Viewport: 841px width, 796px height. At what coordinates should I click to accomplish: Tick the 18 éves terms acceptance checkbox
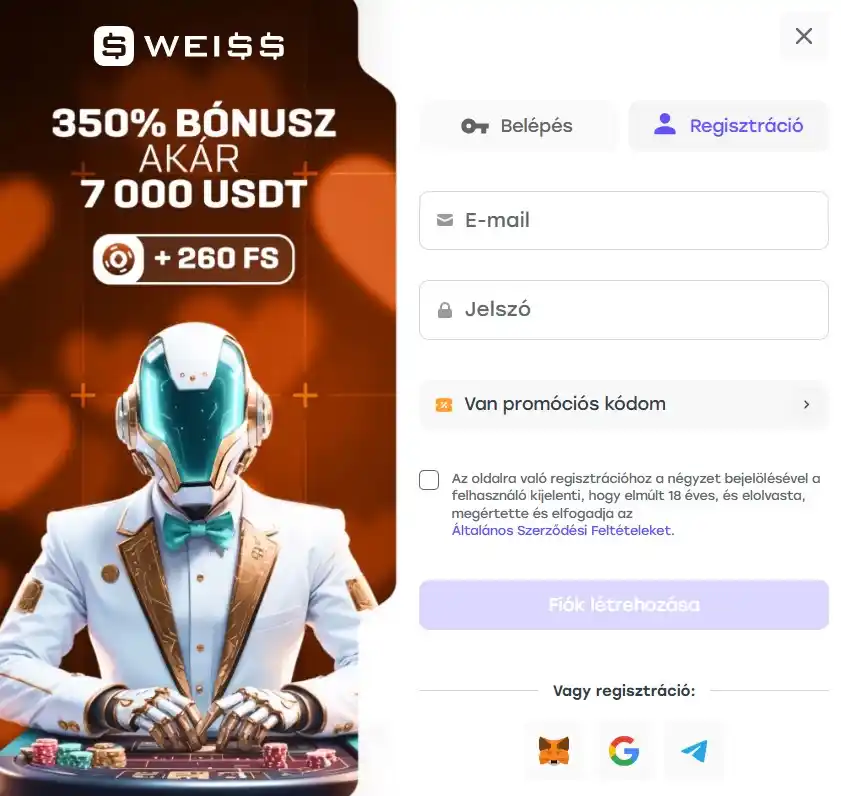pyautogui.click(x=429, y=480)
